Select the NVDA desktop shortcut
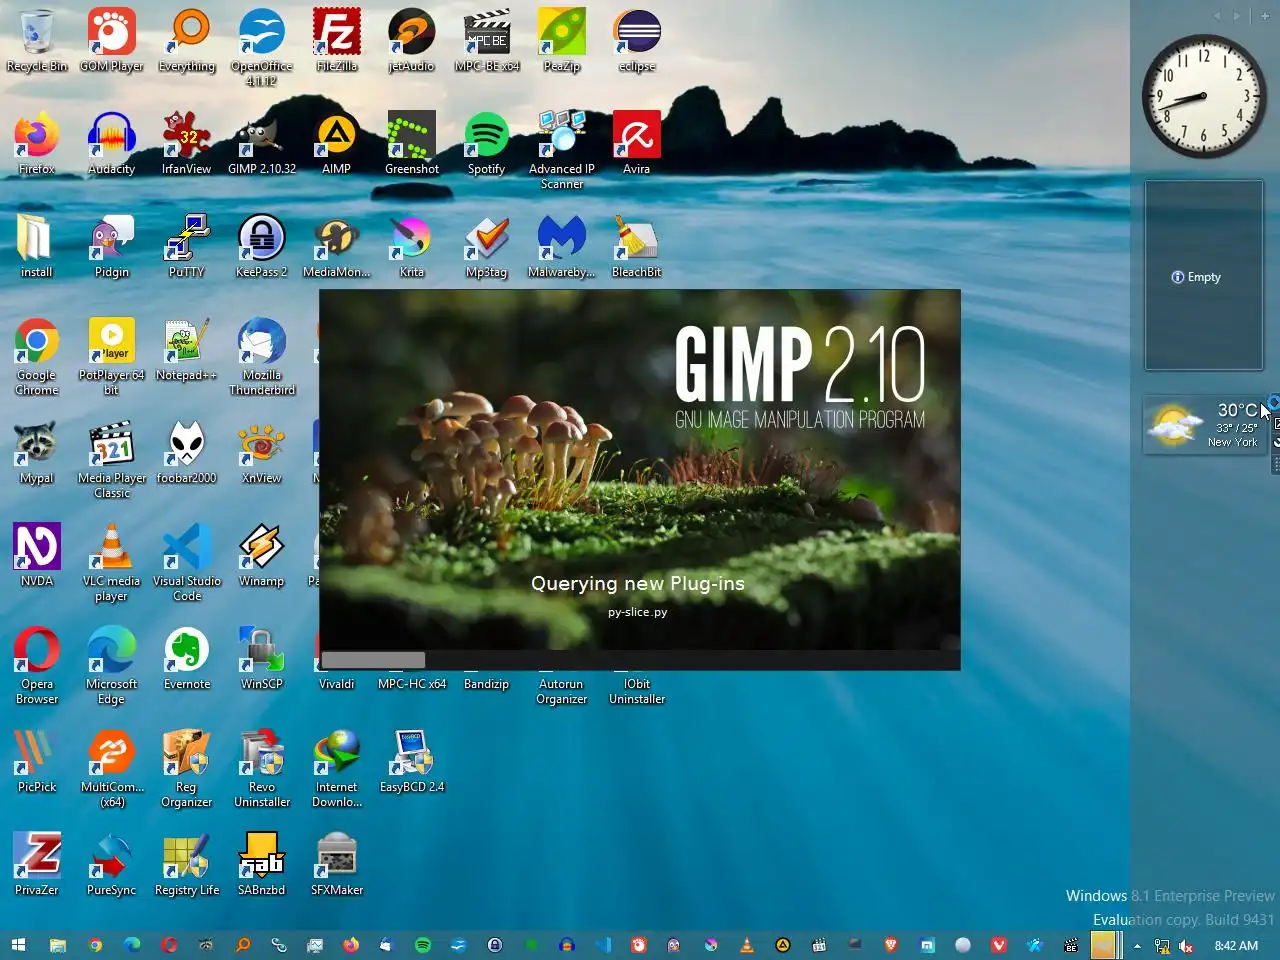Image resolution: width=1280 pixels, height=960 pixels. click(37, 555)
